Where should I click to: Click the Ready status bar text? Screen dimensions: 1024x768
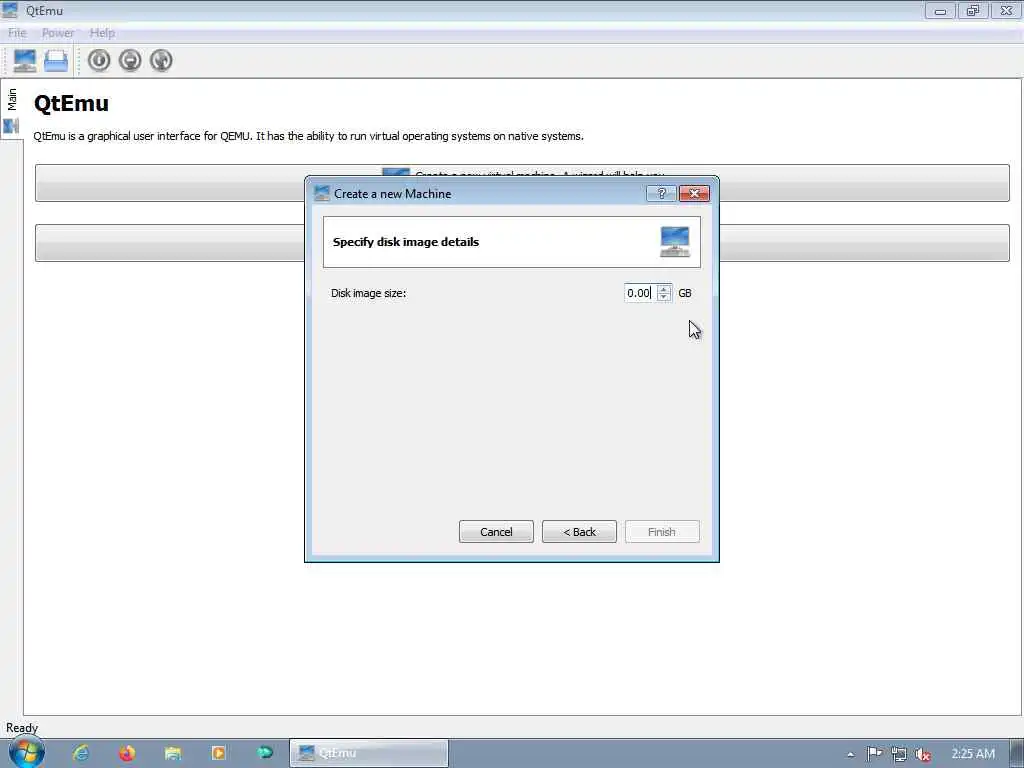tap(22, 728)
